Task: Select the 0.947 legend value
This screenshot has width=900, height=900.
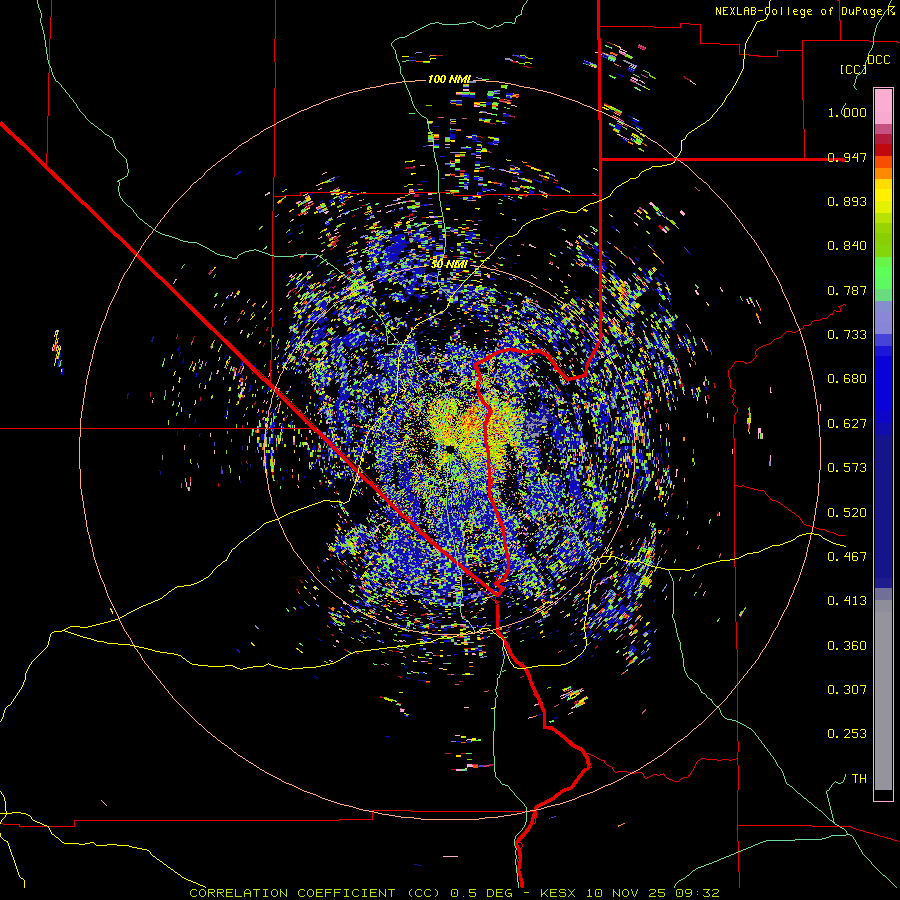Action: click(847, 157)
